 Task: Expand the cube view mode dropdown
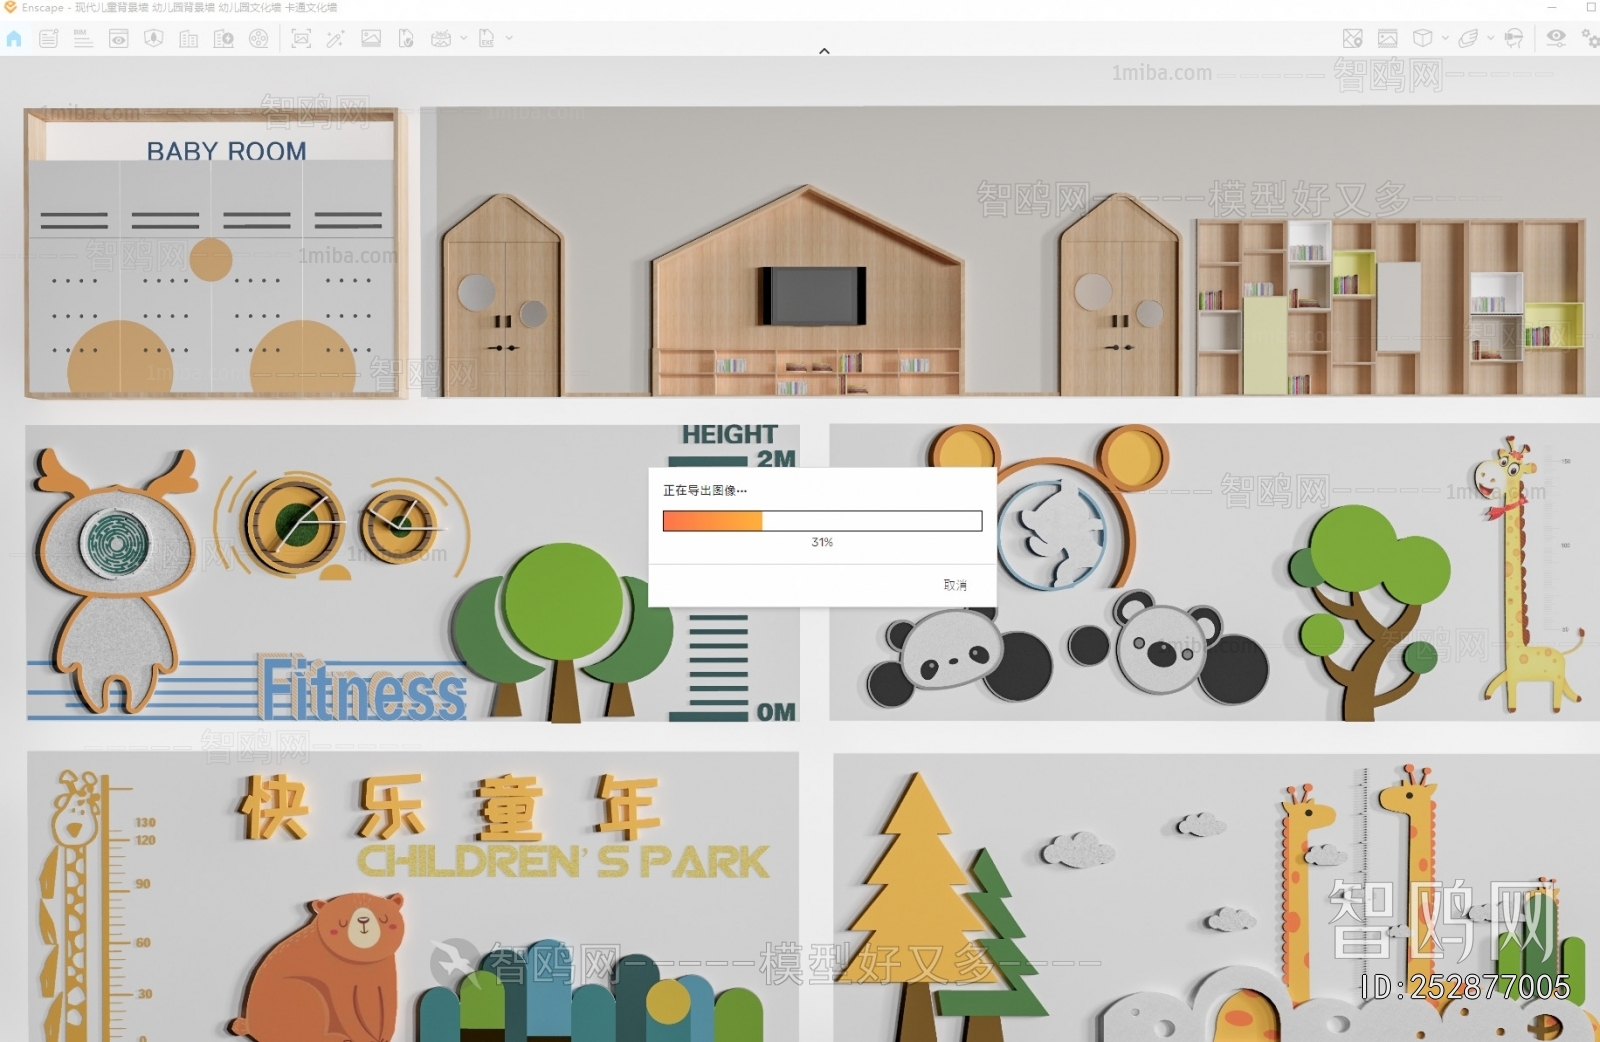tap(1445, 39)
